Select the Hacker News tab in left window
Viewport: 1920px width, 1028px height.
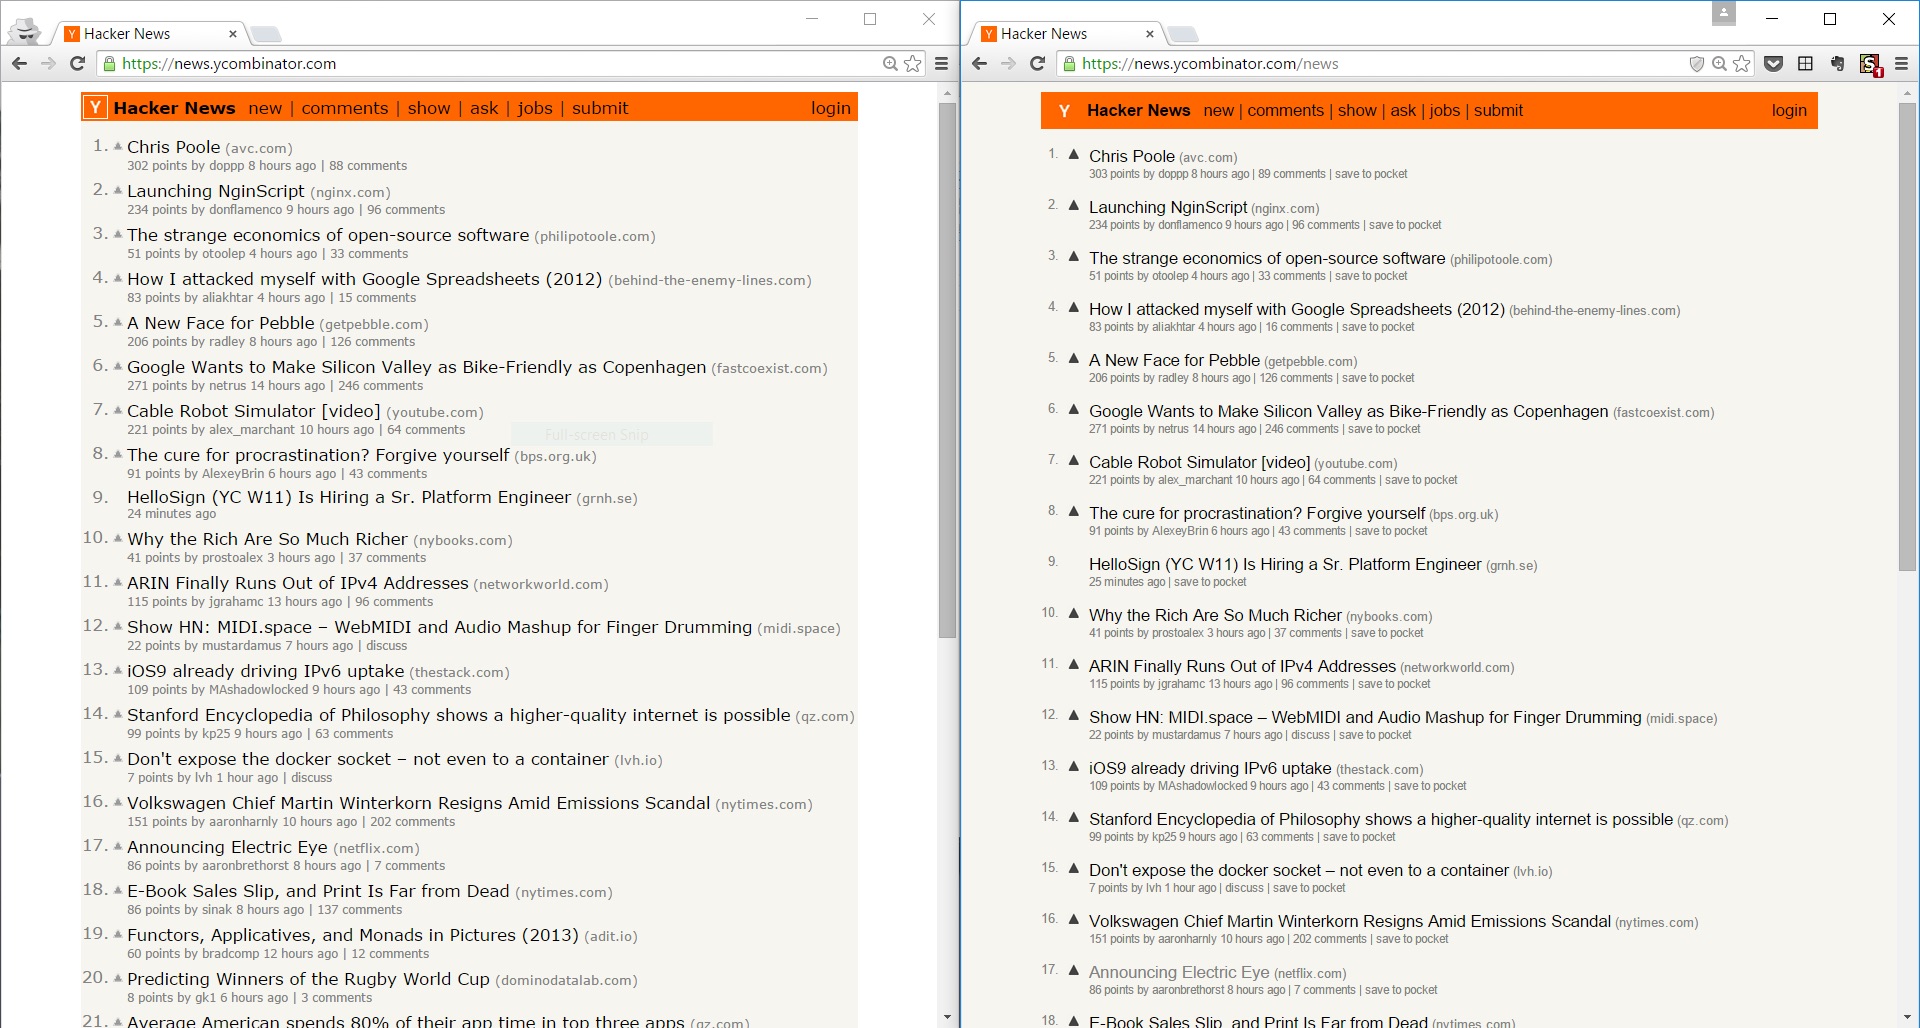(150, 33)
